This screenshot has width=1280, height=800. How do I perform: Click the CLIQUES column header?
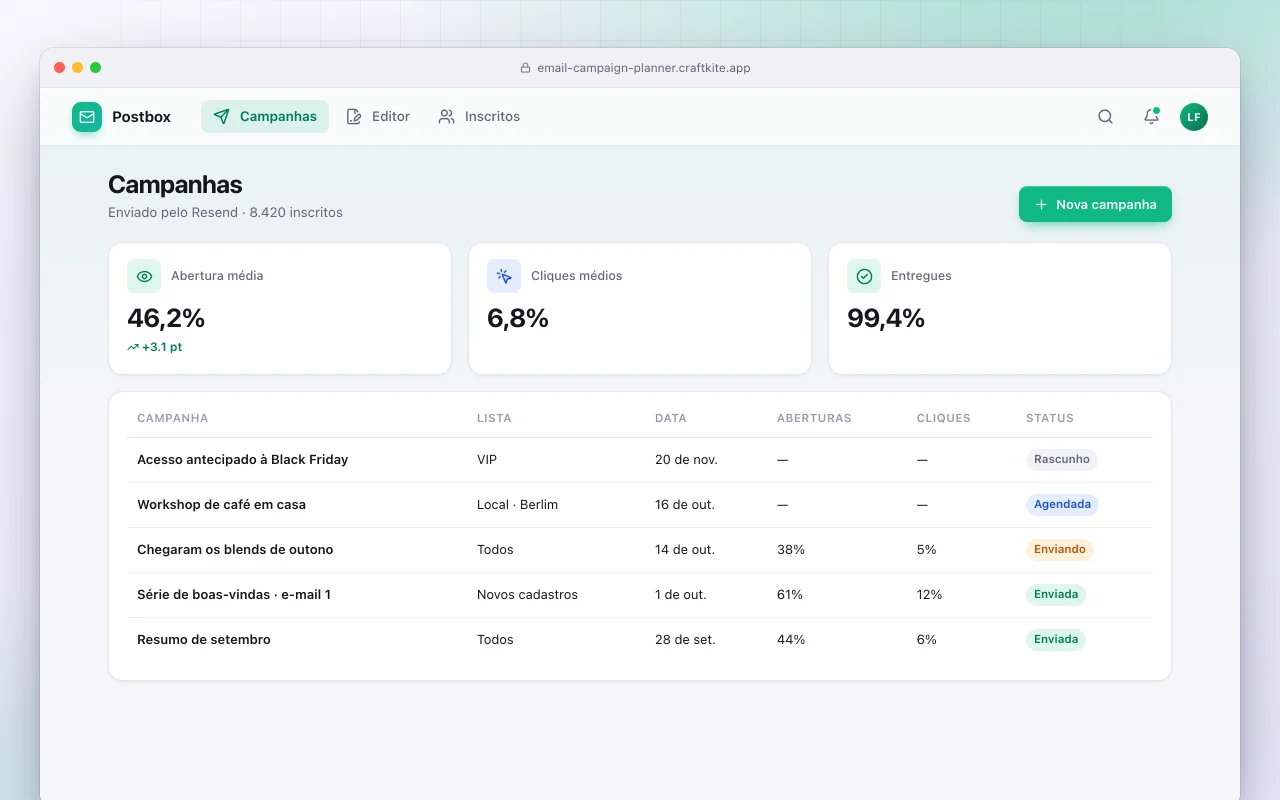pyautogui.click(x=944, y=418)
